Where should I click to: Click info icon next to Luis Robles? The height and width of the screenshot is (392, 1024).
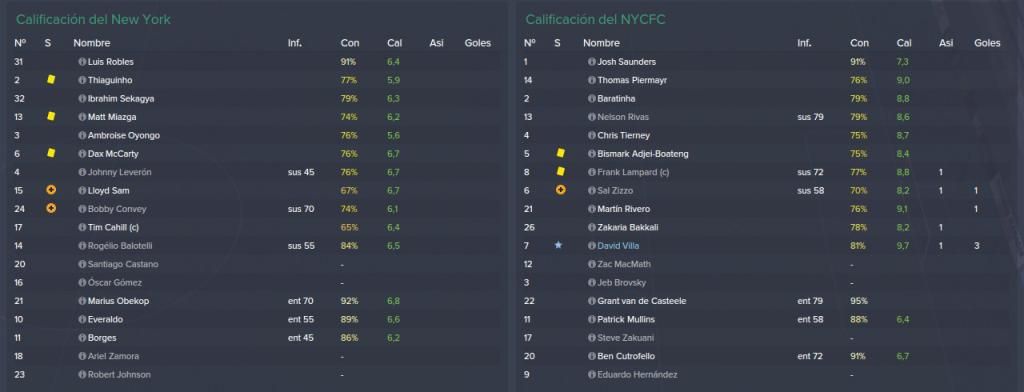coord(82,62)
